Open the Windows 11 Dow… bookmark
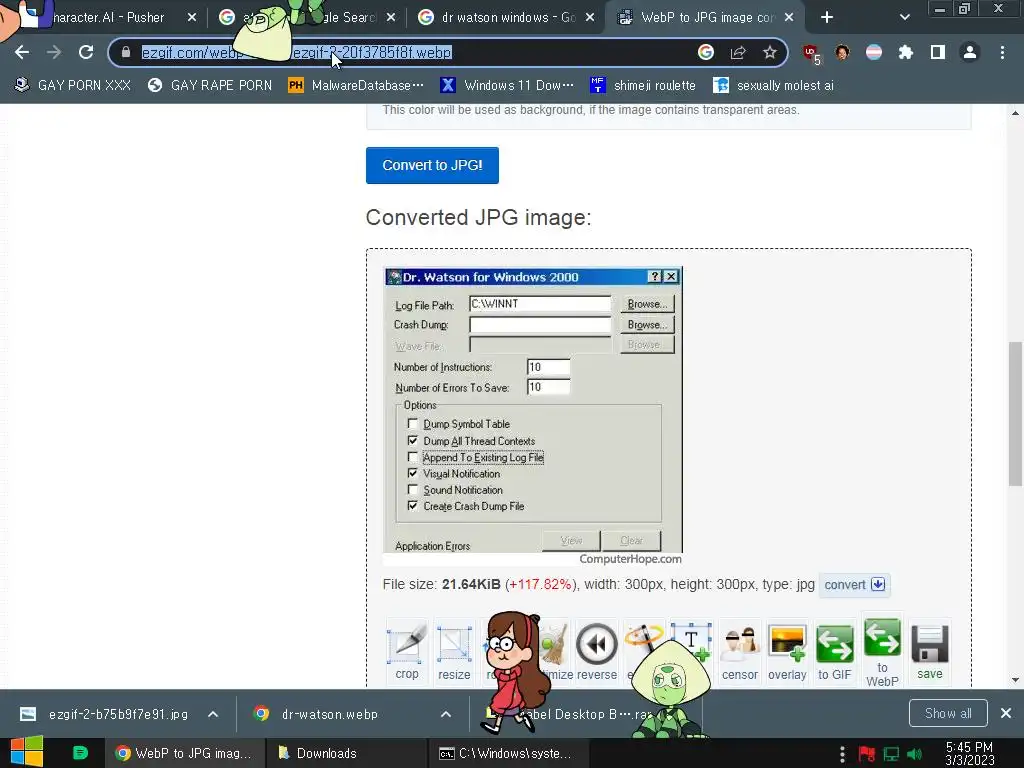Image resolution: width=1024 pixels, height=768 pixels. click(x=507, y=86)
